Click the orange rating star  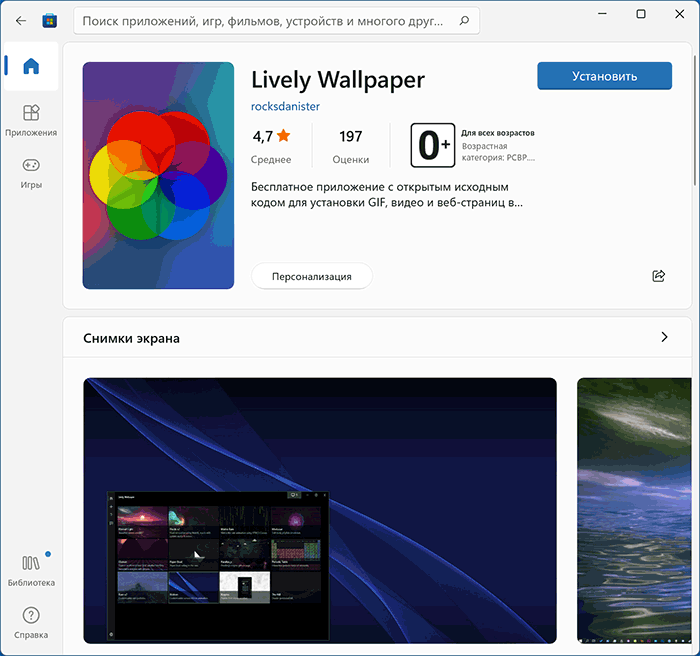[283, 135]
